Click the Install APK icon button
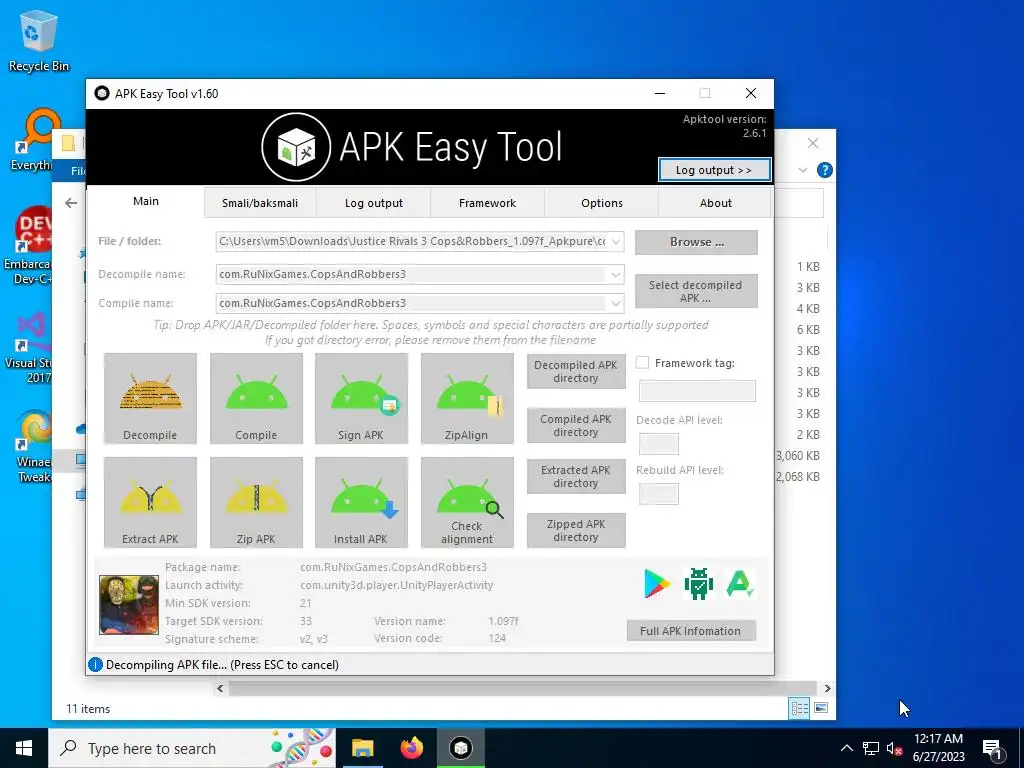This screenshot has height=768, width=1024. pos(361,502)
